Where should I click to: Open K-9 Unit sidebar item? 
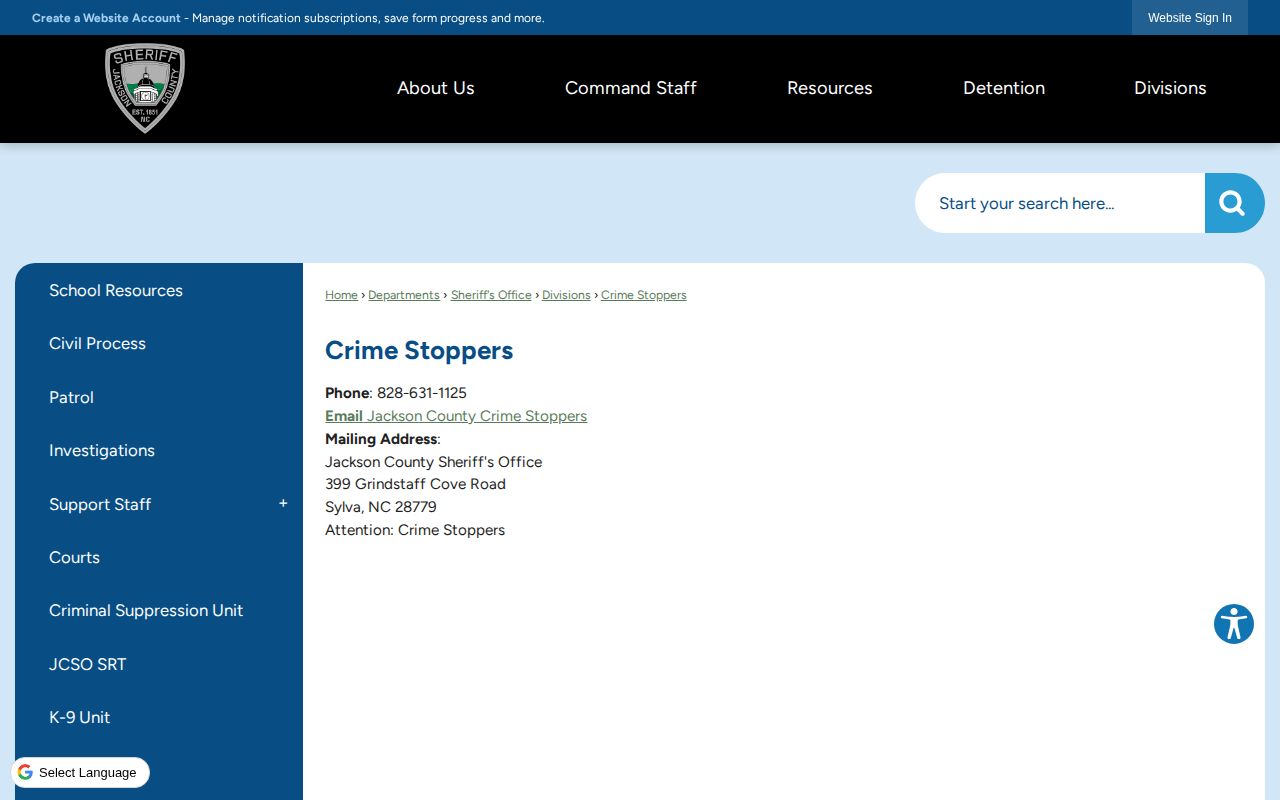[159, 717]
